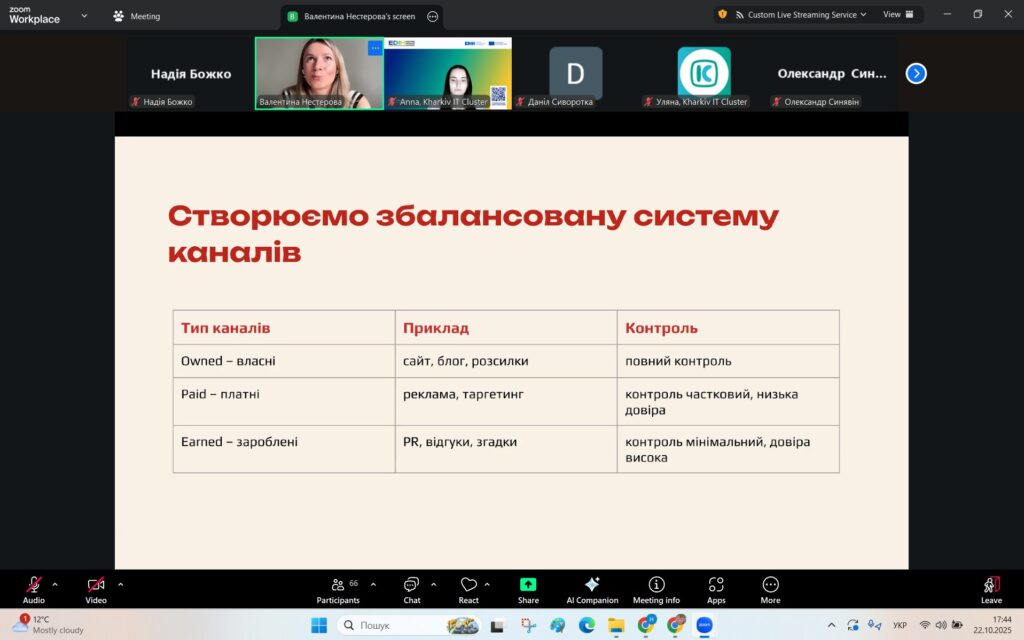This screenshot has width=1024, height=640.
Task: Expand video options arrow next to Video
Action: (120, 584)
